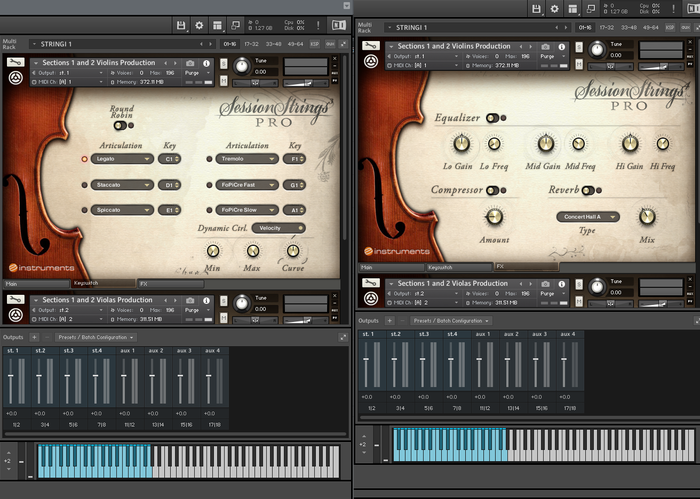Click the Velocity dynamic control button
The image size is (700, 499).
pyautogui.click(x=279, y=228)
